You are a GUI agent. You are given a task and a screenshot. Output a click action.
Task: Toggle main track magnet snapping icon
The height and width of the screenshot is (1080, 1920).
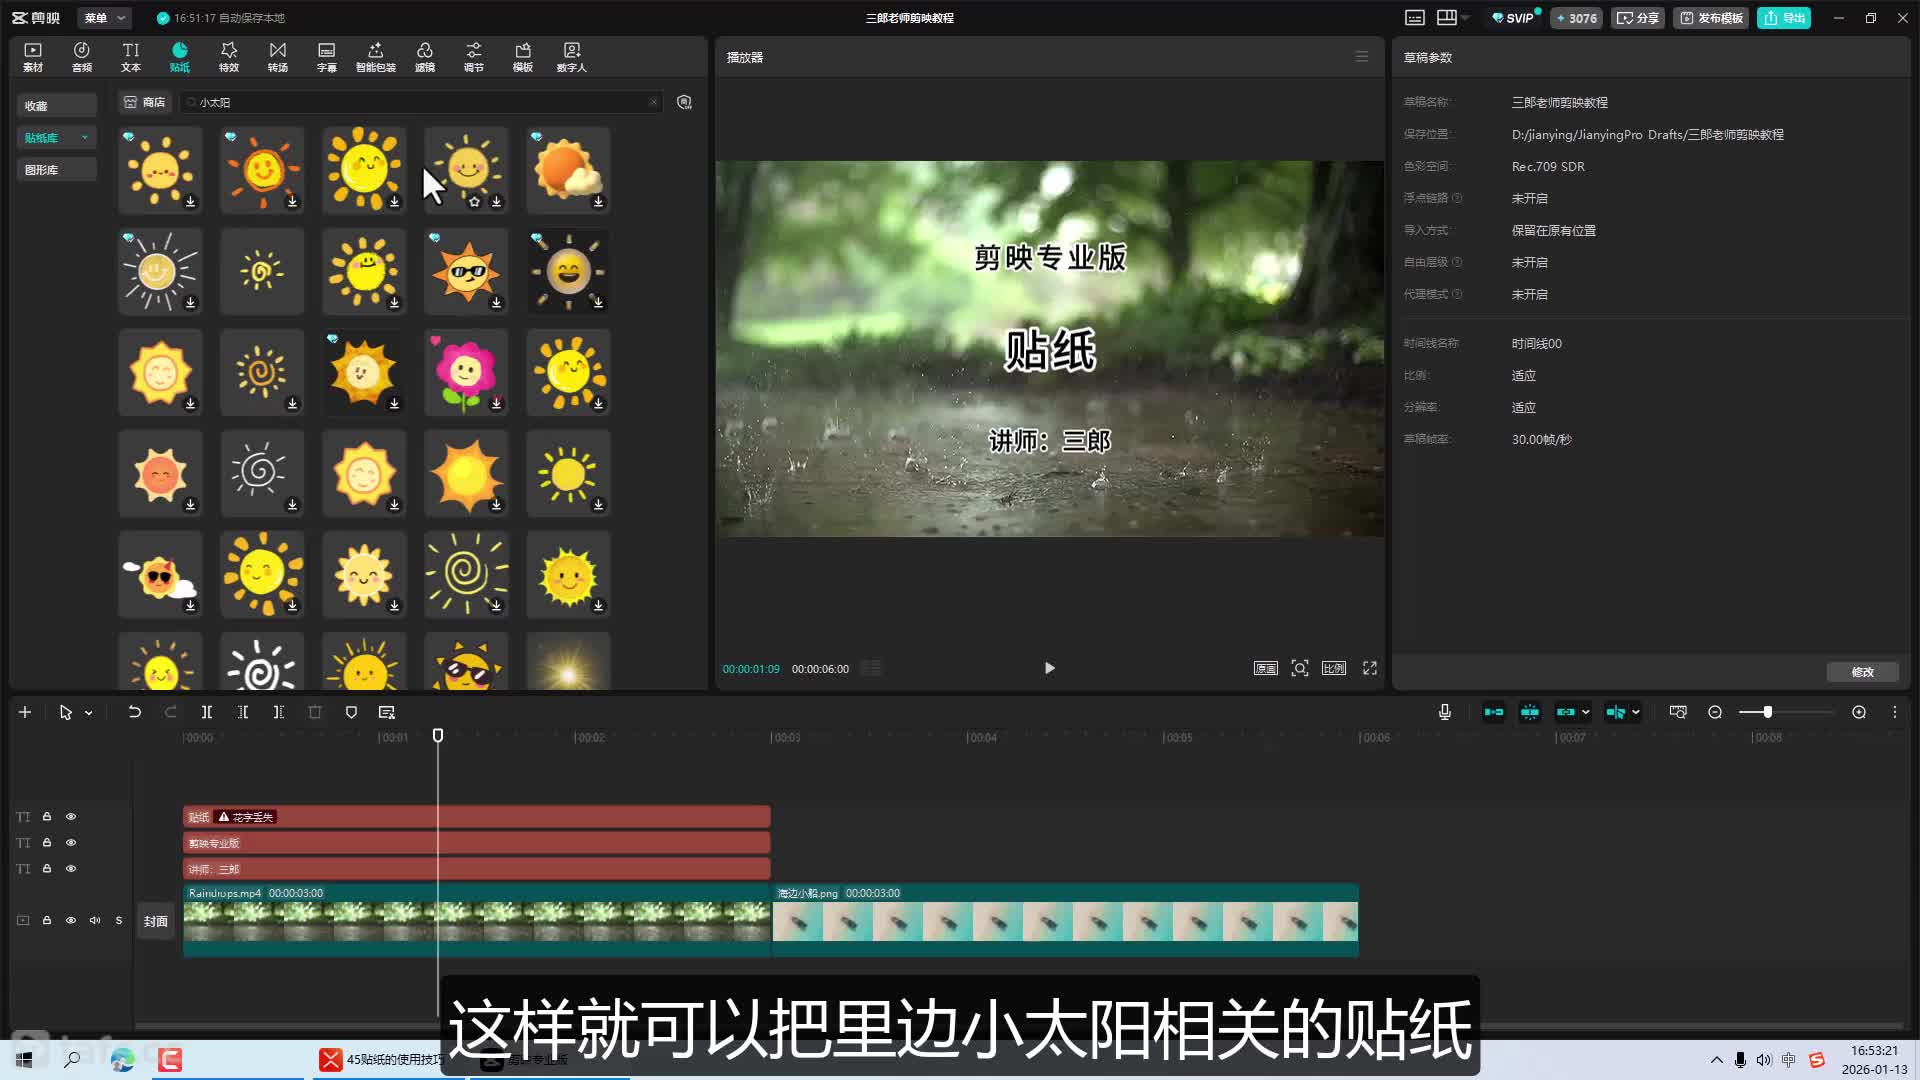point(1493,712)
